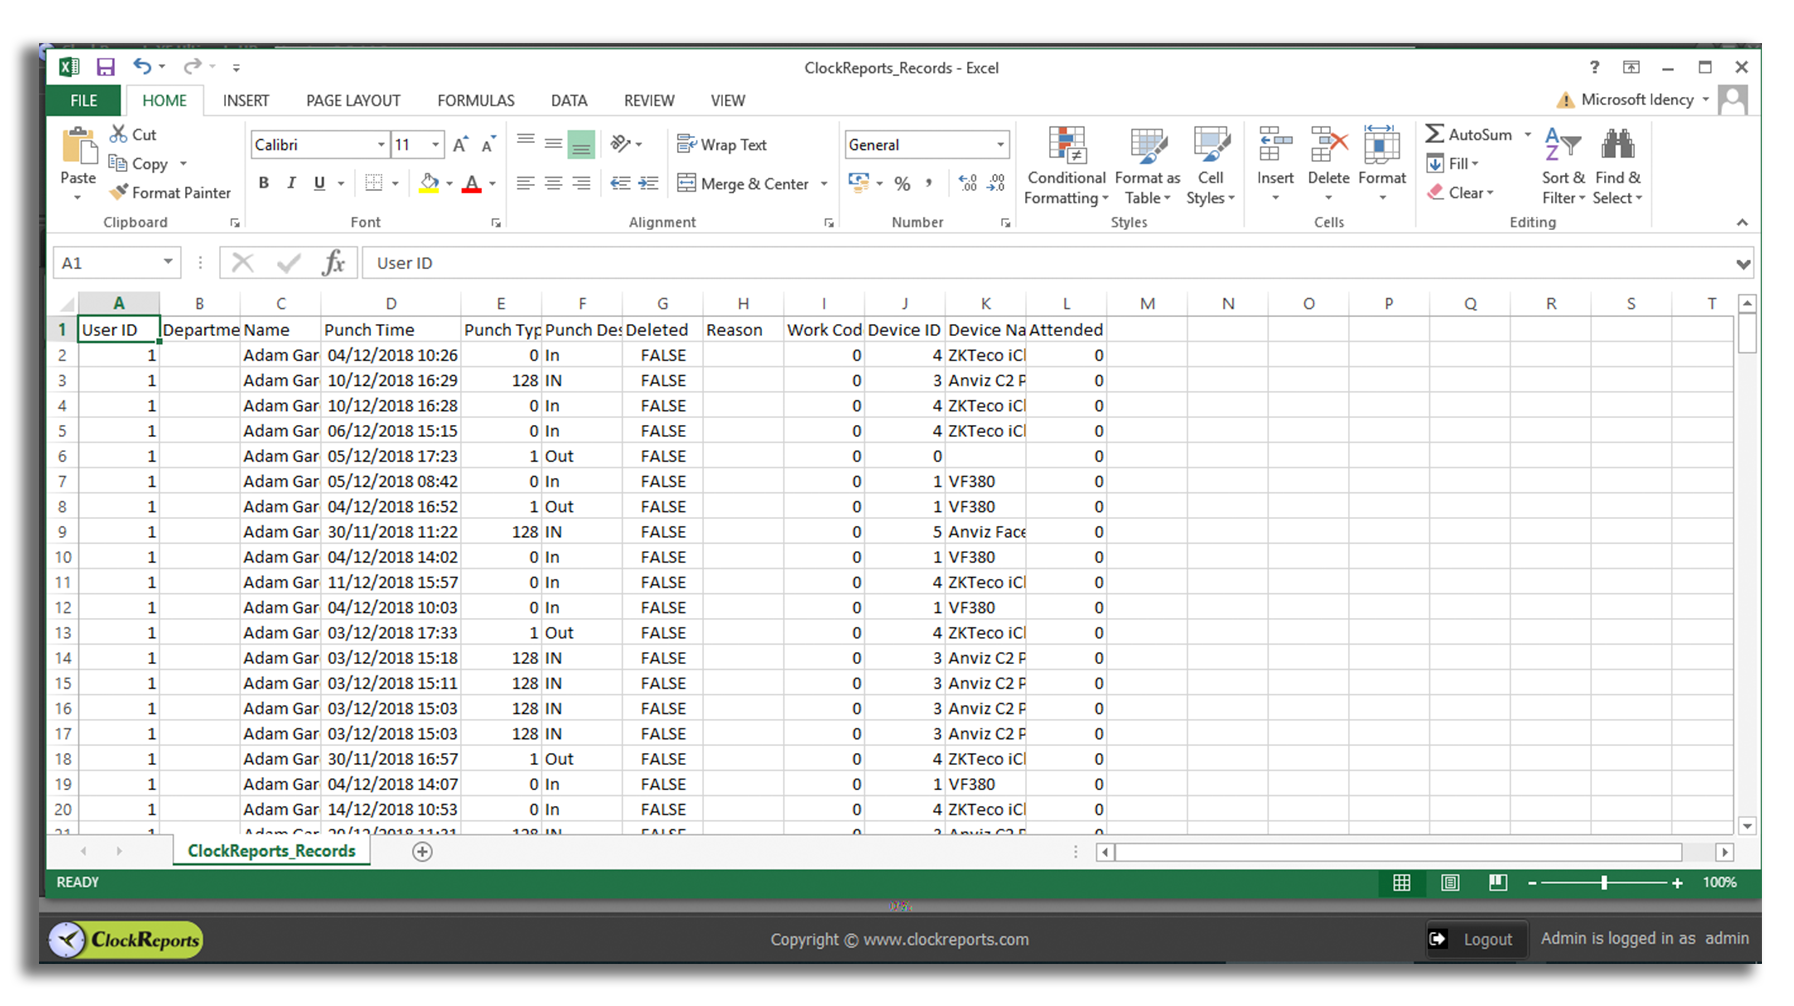This screenshot has width=1794, height=1006.
Task: Click the Percent Style icon
Action: click(x=902, y=183)
